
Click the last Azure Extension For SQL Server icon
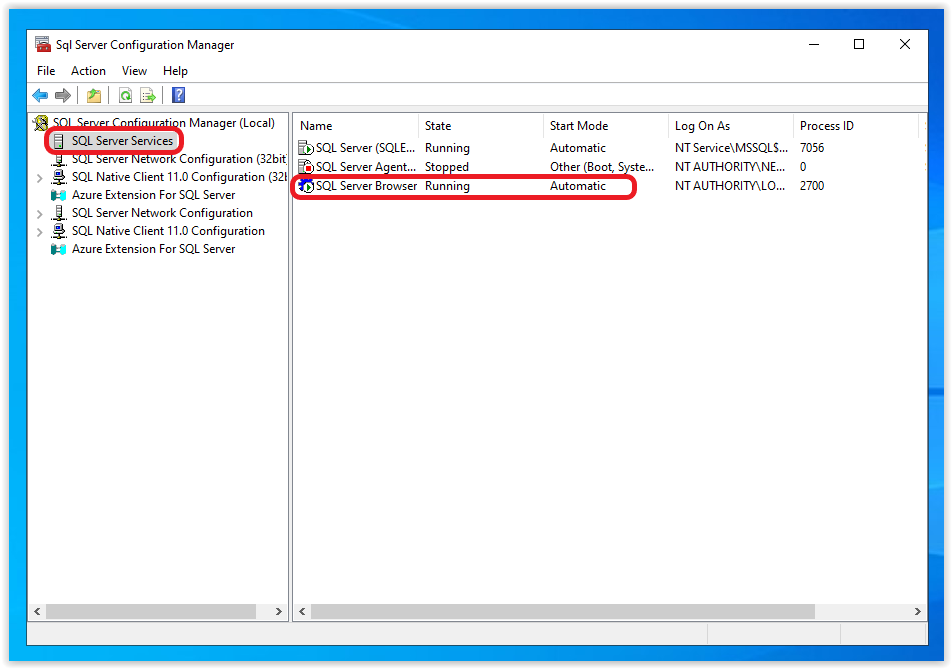coord(58,249)
